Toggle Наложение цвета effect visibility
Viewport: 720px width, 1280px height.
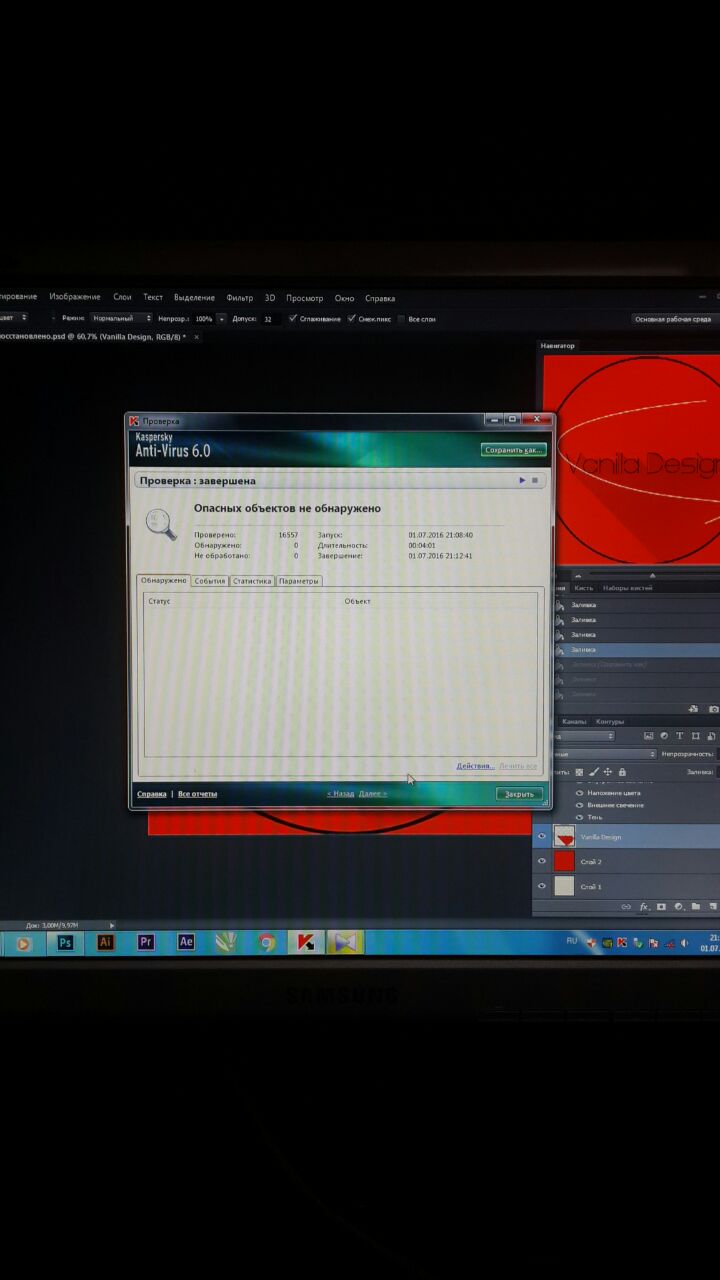point(579,793)
